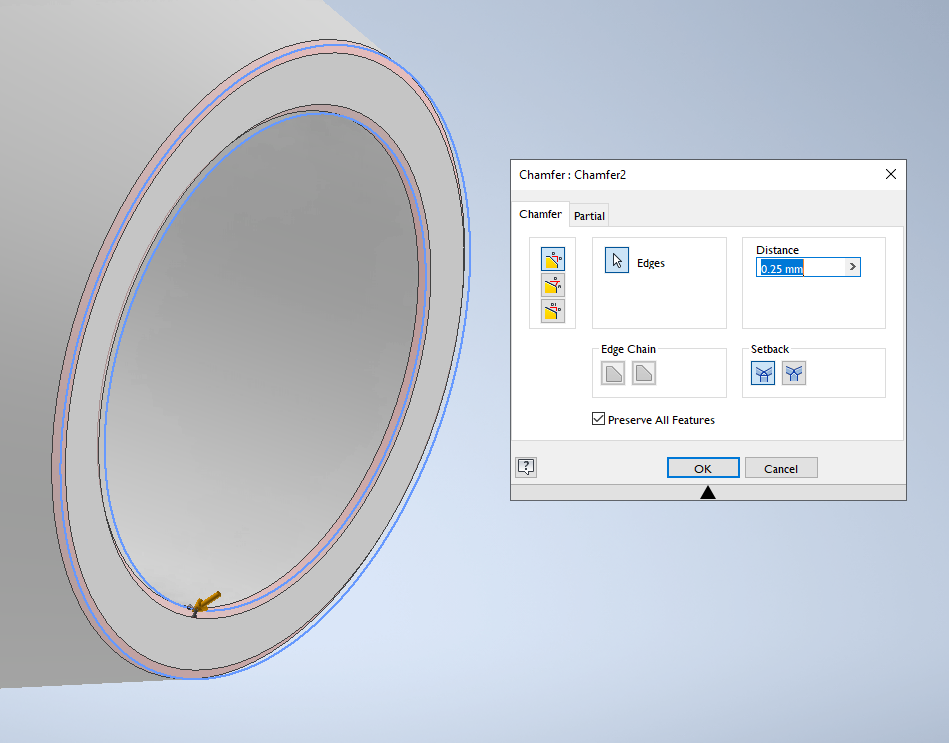Activate the Edges selection tool

point(615,259)
